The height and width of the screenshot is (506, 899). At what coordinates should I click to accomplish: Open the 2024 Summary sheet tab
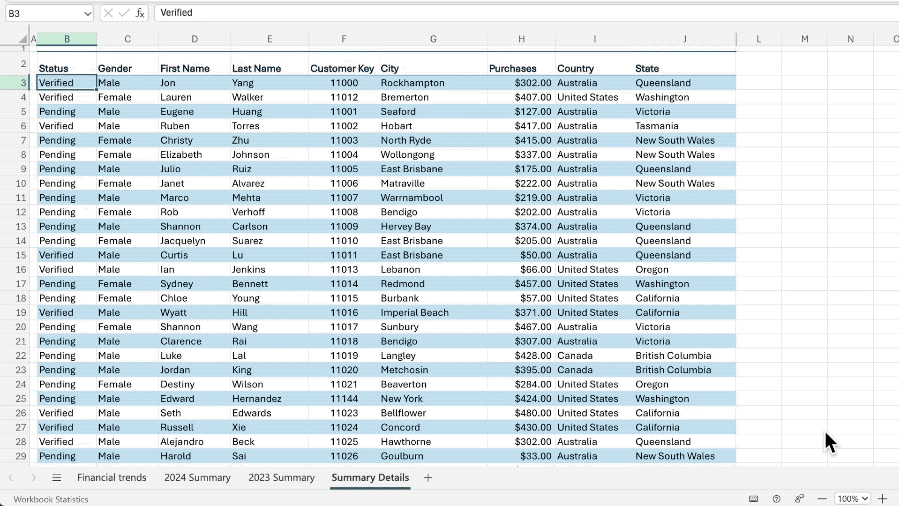[x=197, y=477]
